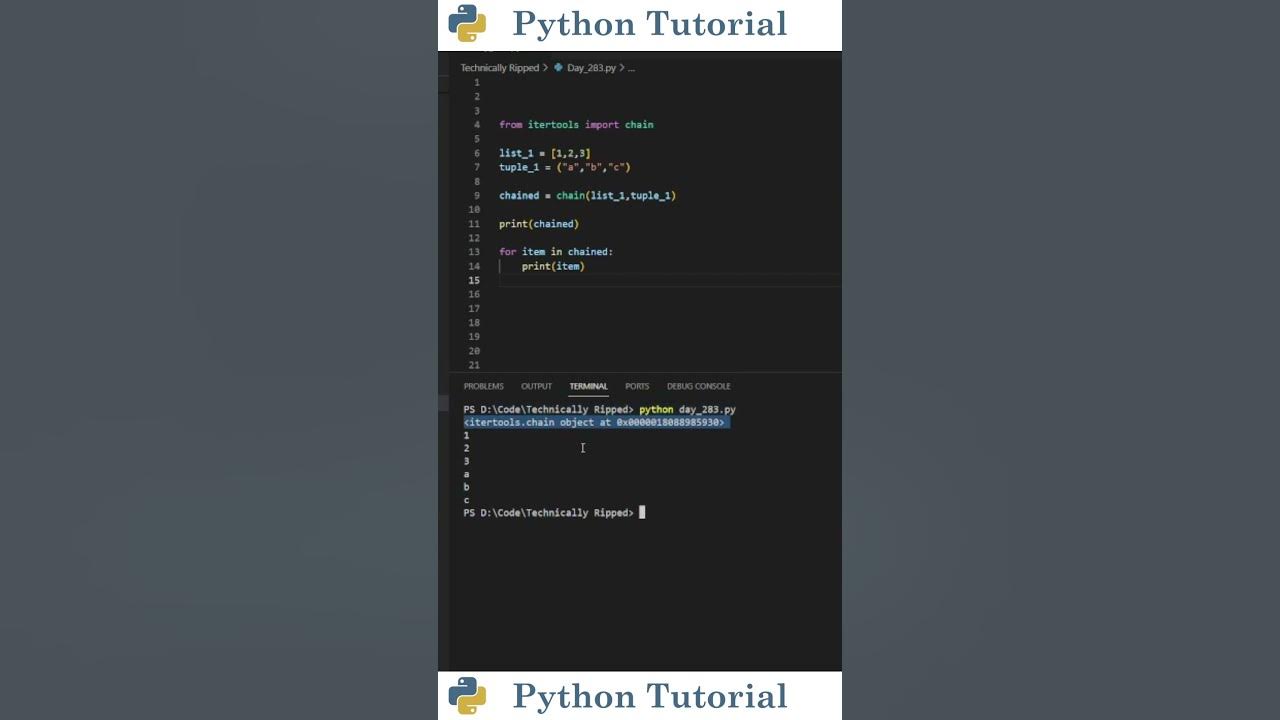
Task: Click the active line number 15
Action: (x=474, y=280)
